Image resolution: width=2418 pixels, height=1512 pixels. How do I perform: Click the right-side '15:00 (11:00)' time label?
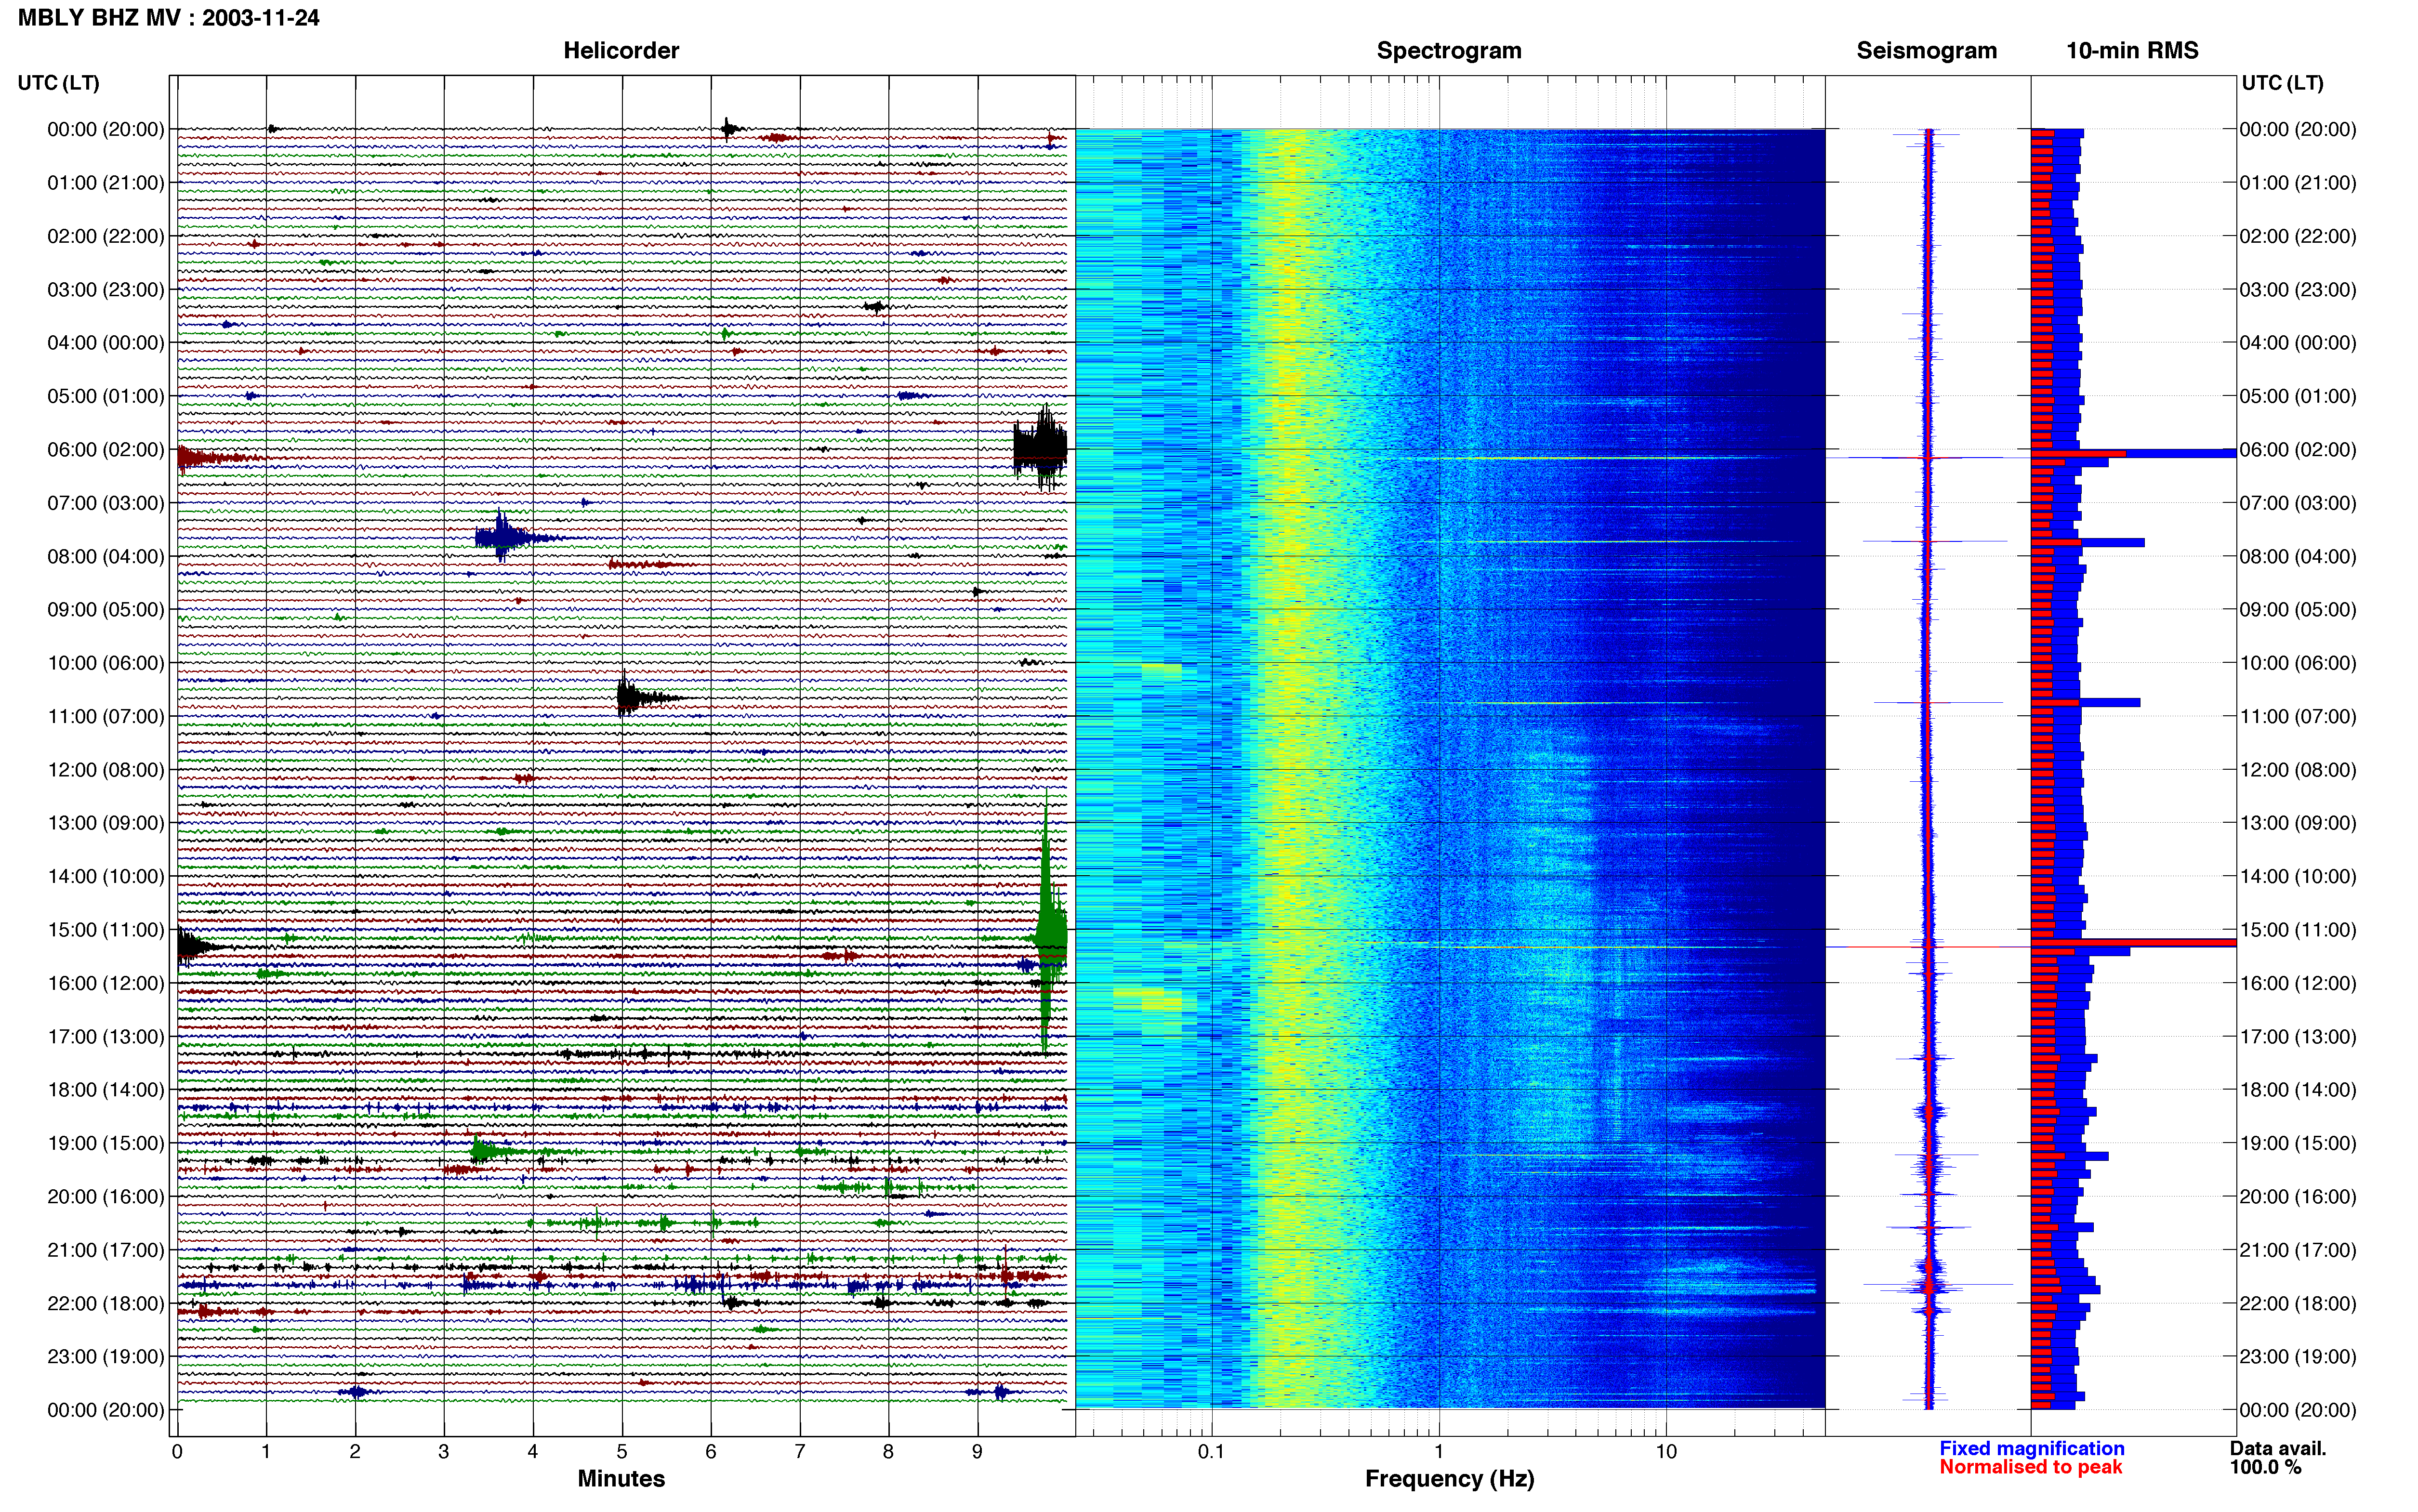point(2298,930)
